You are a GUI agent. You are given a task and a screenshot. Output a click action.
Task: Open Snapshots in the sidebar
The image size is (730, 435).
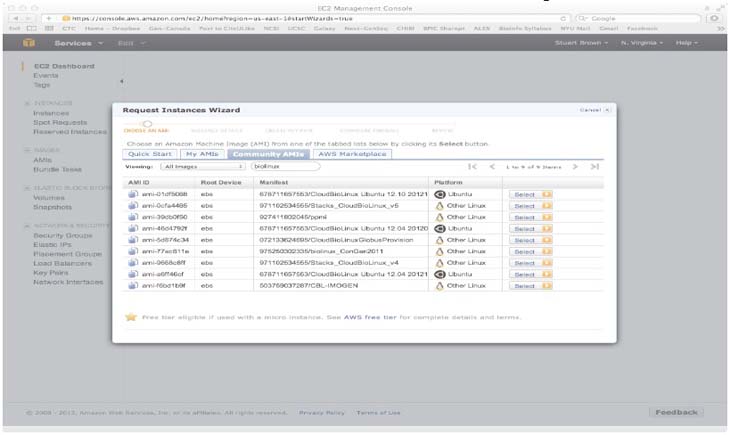point(53,207)
